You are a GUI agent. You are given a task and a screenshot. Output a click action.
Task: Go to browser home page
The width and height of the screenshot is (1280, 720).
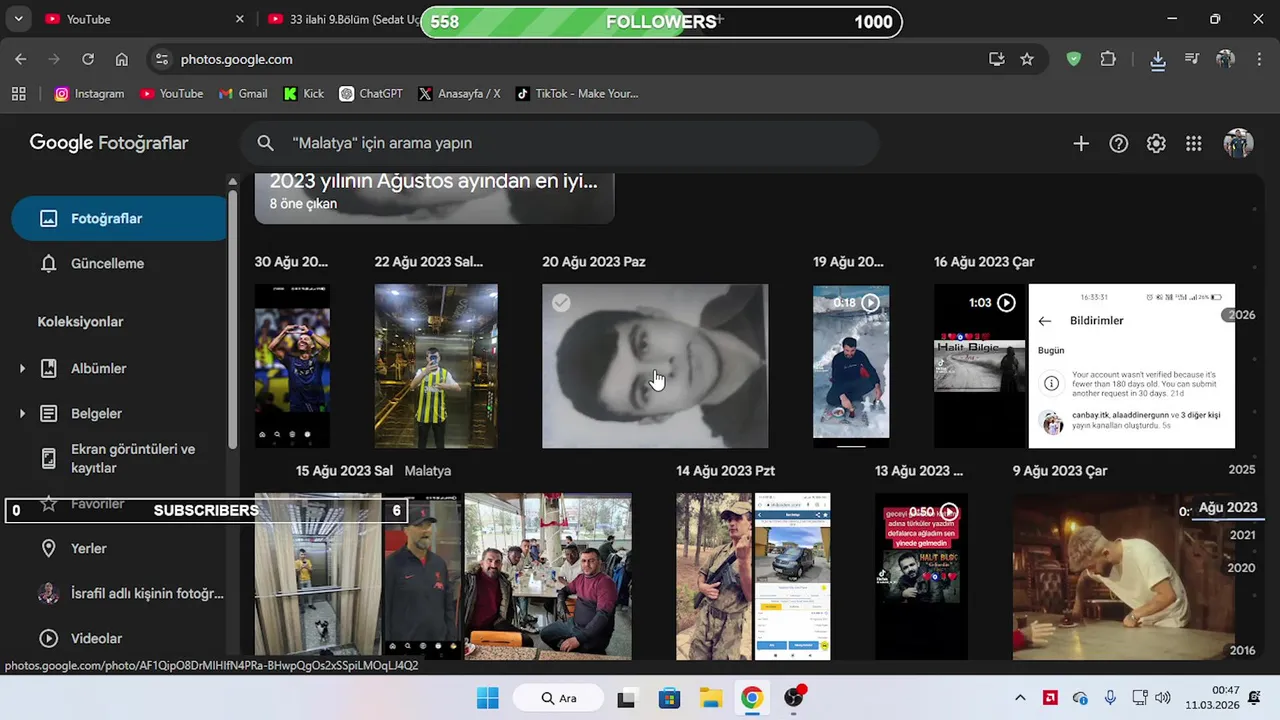click(122, 59)
